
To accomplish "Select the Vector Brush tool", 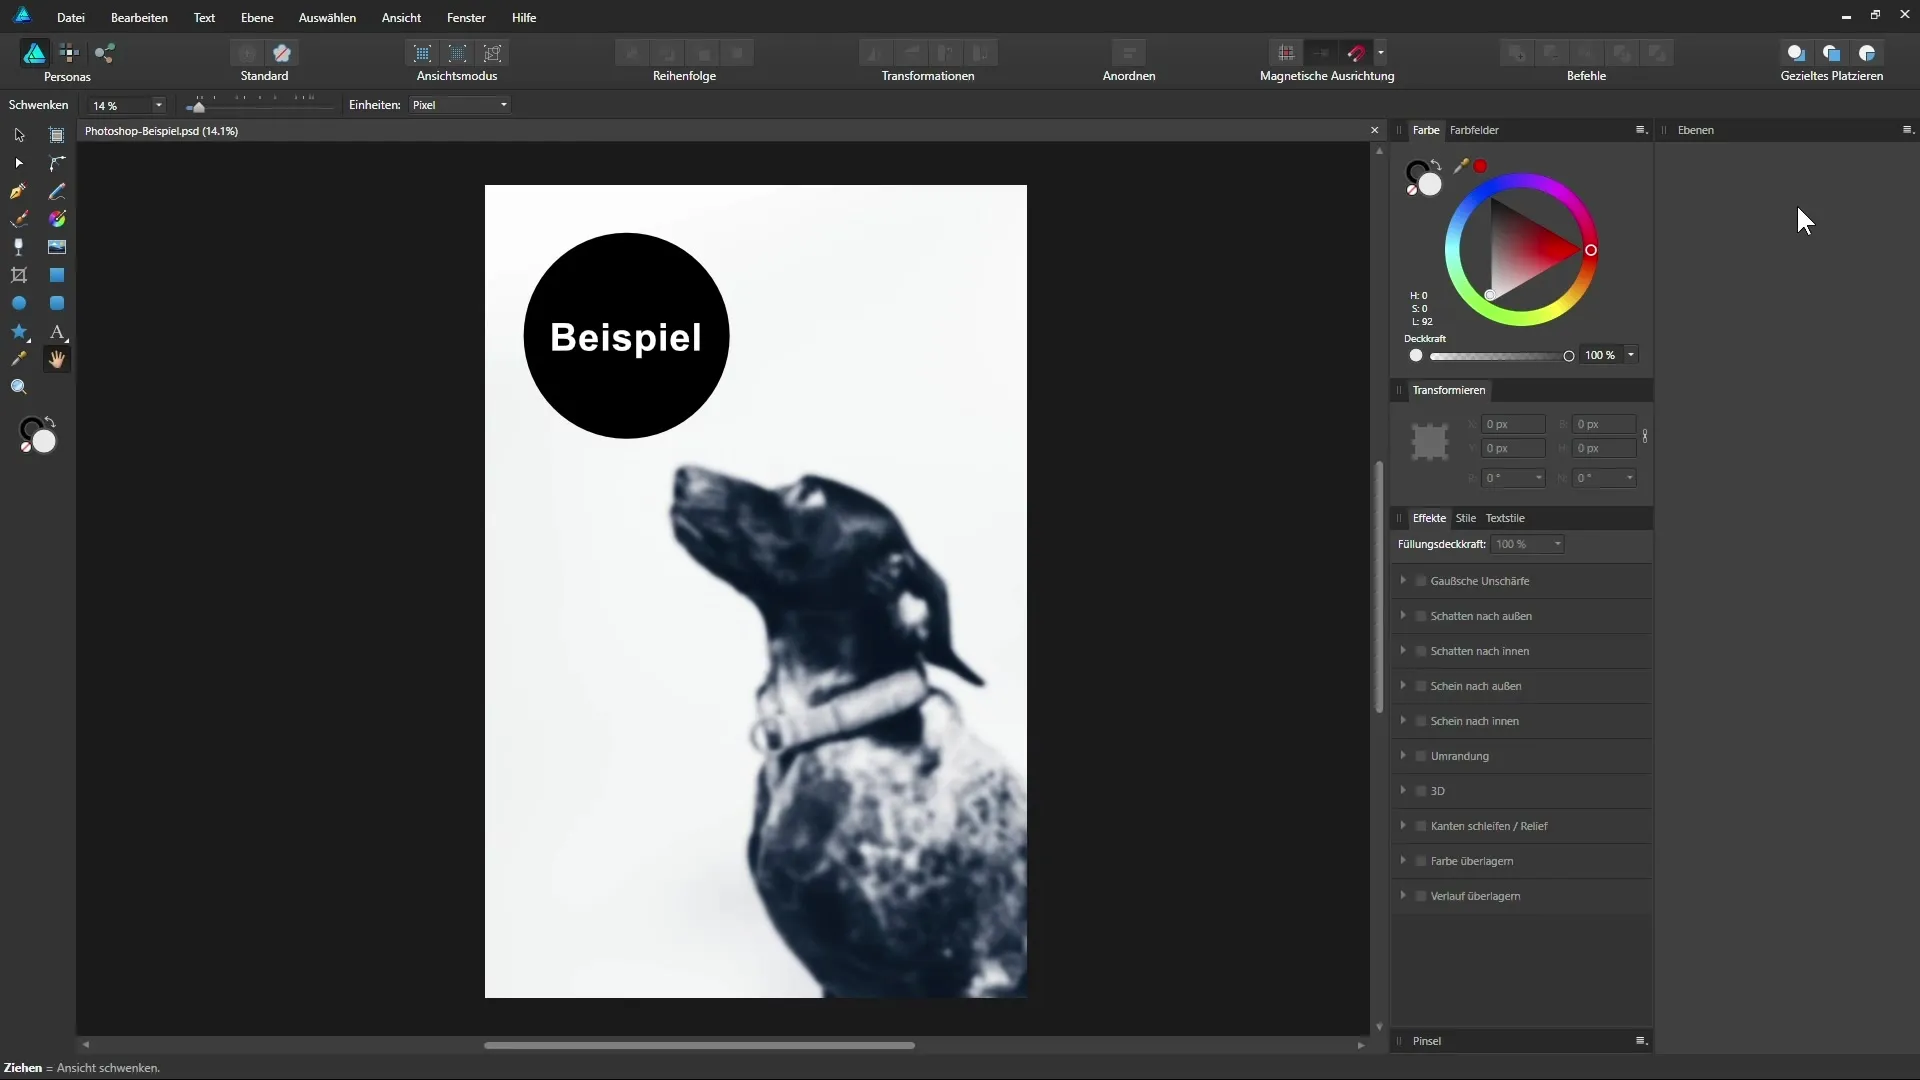I will point(19,219).
